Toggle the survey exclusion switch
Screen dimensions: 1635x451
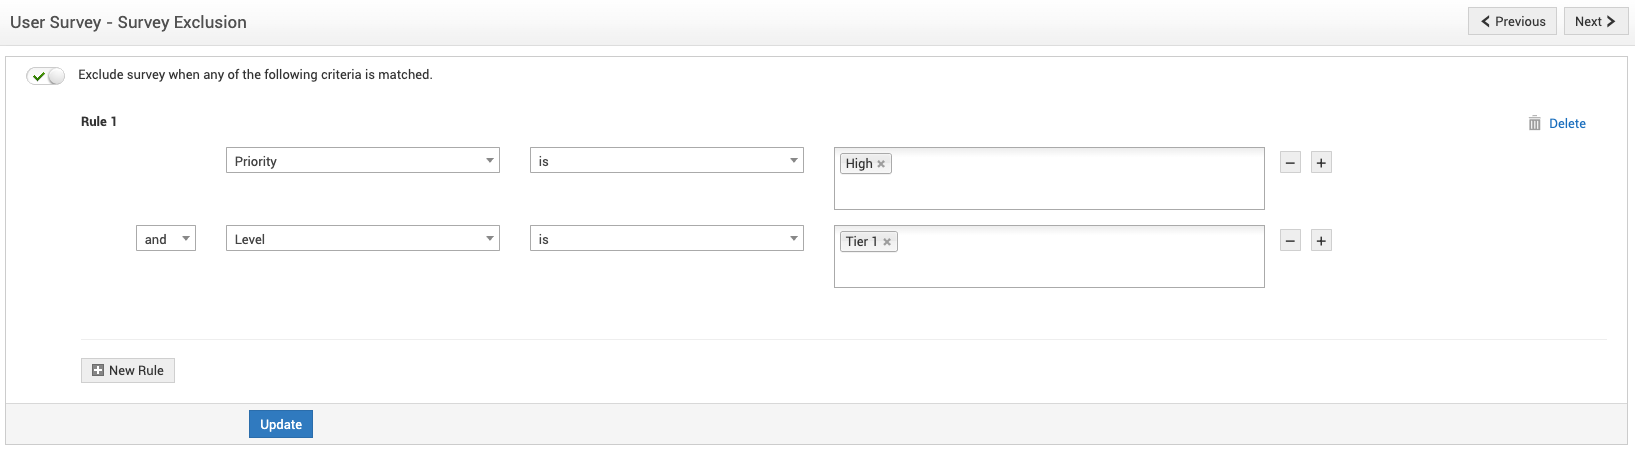[46, 76]
